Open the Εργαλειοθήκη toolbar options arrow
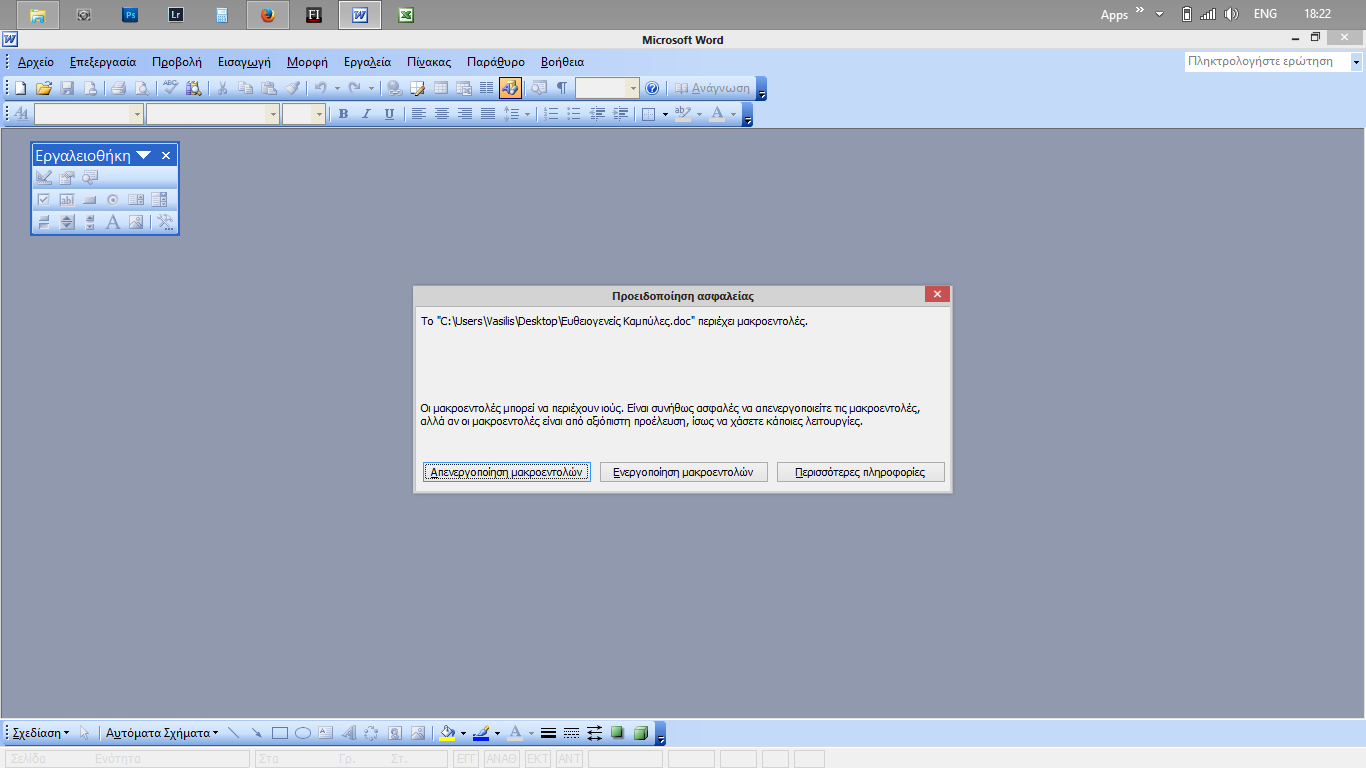 pyautogui.click(x=144, y=155)
